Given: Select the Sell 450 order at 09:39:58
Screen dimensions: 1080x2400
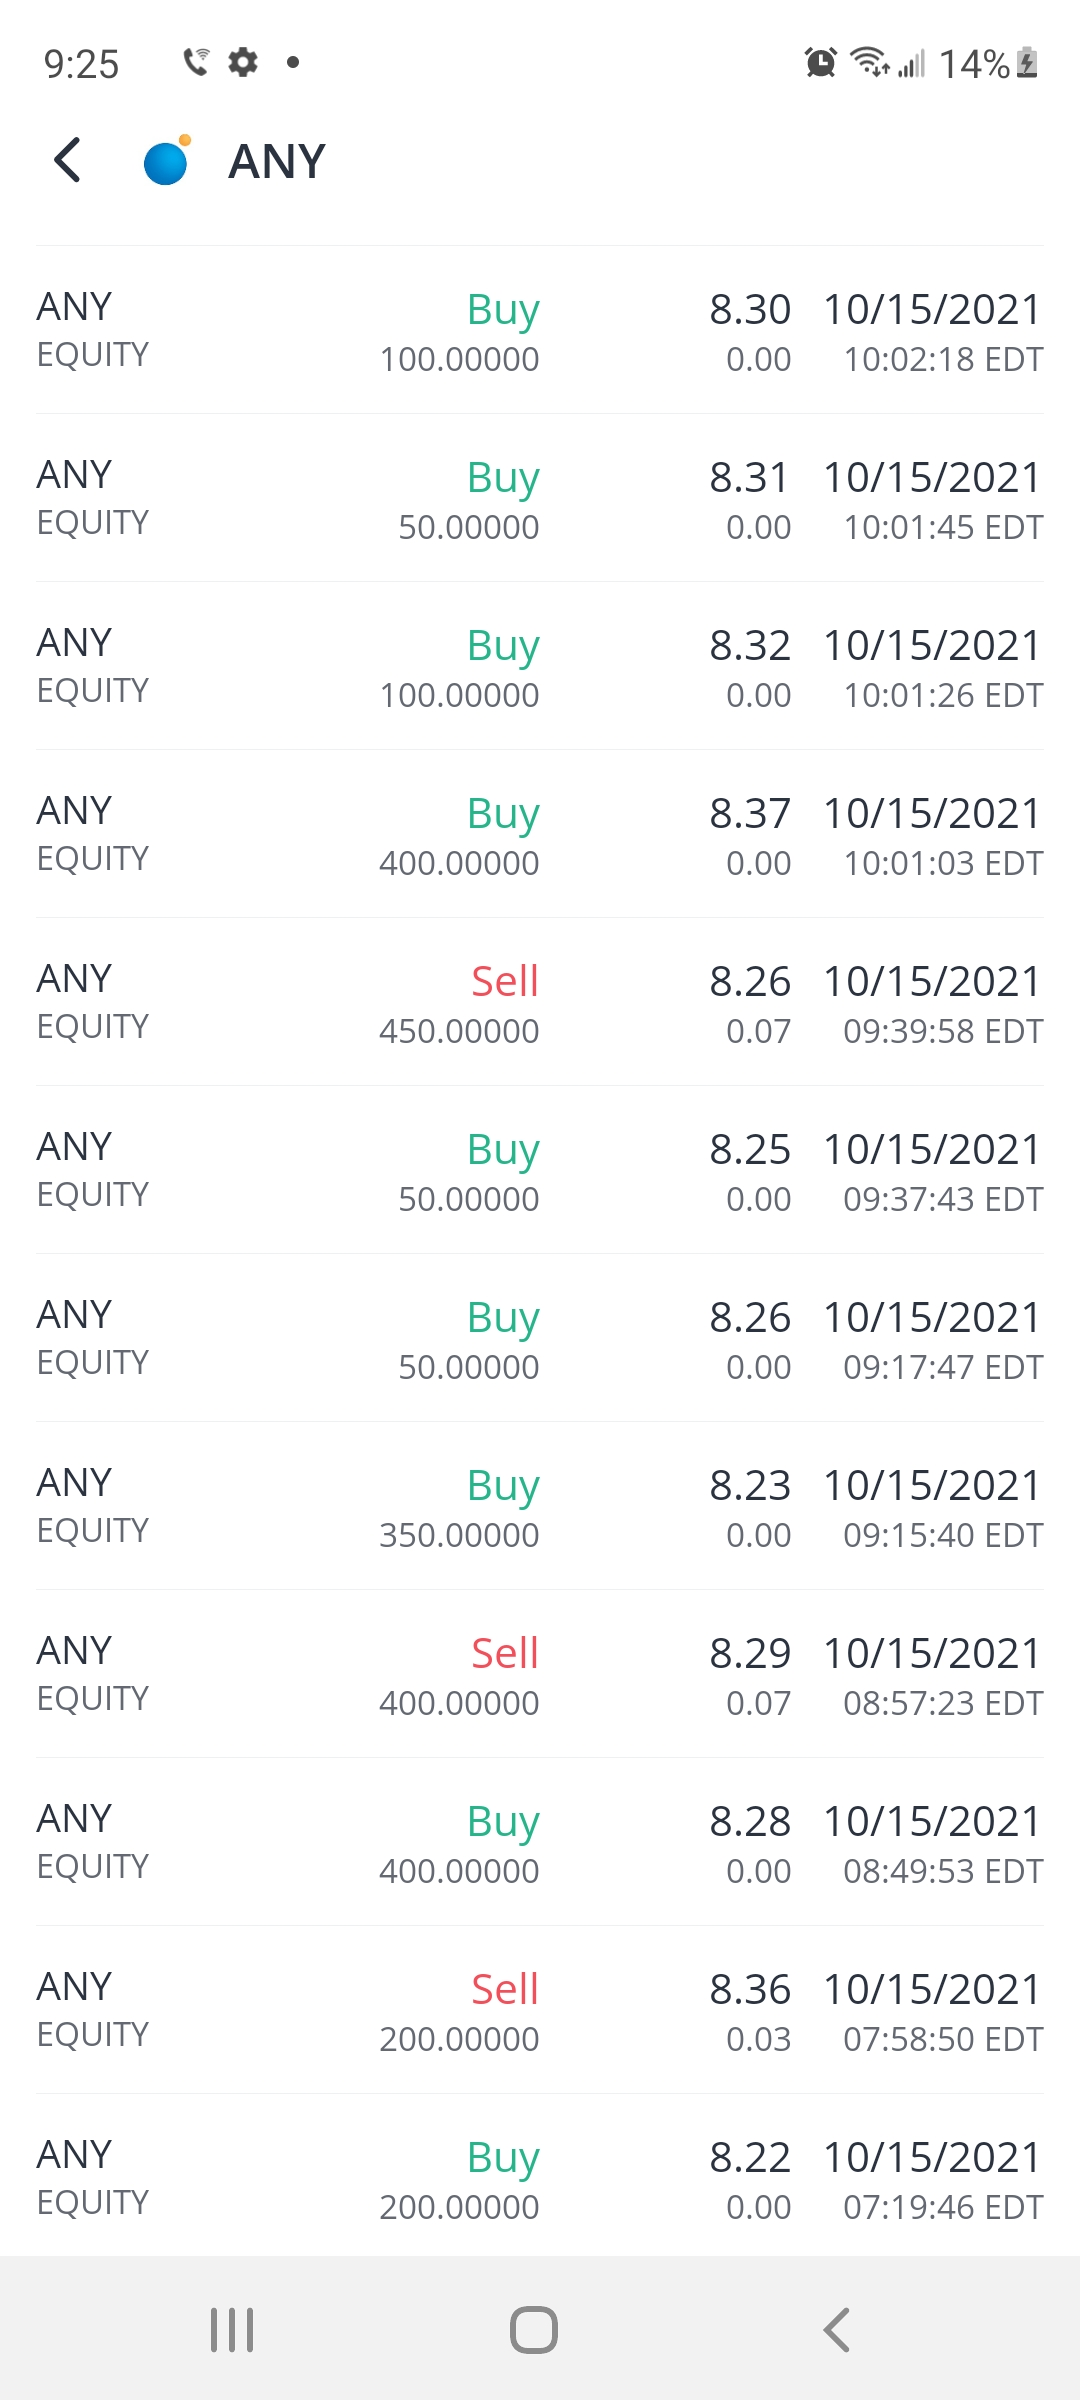Looking at the screenshot, I should click(x=540, y=1002).
